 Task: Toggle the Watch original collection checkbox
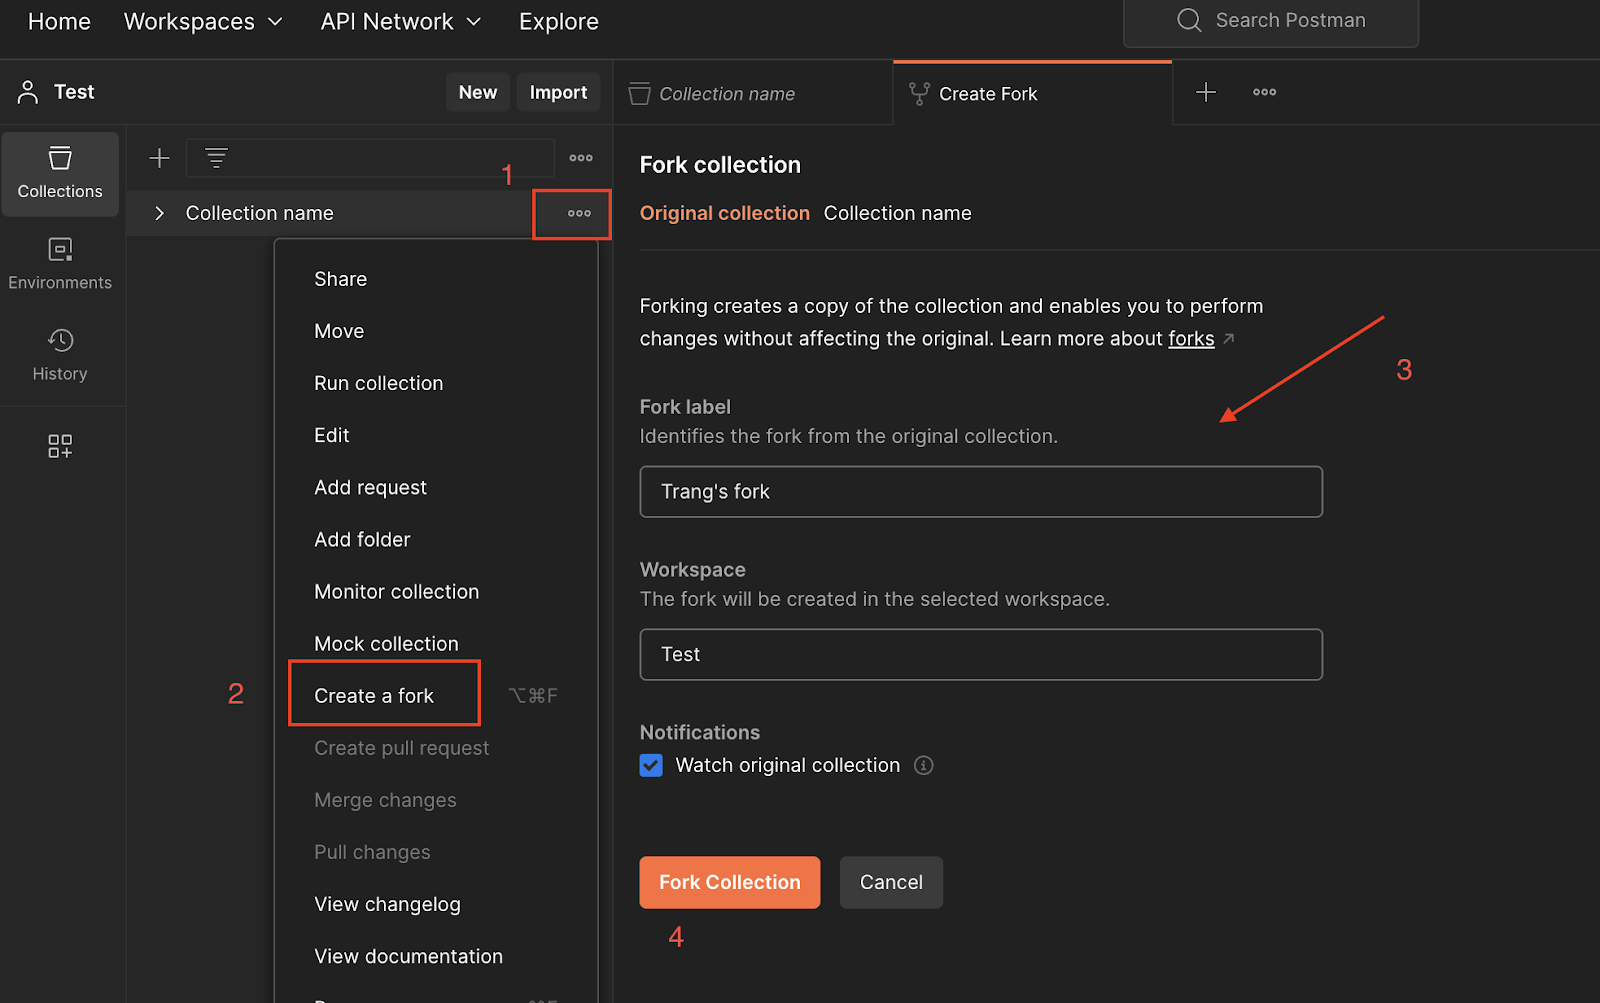tap(651, 765)
